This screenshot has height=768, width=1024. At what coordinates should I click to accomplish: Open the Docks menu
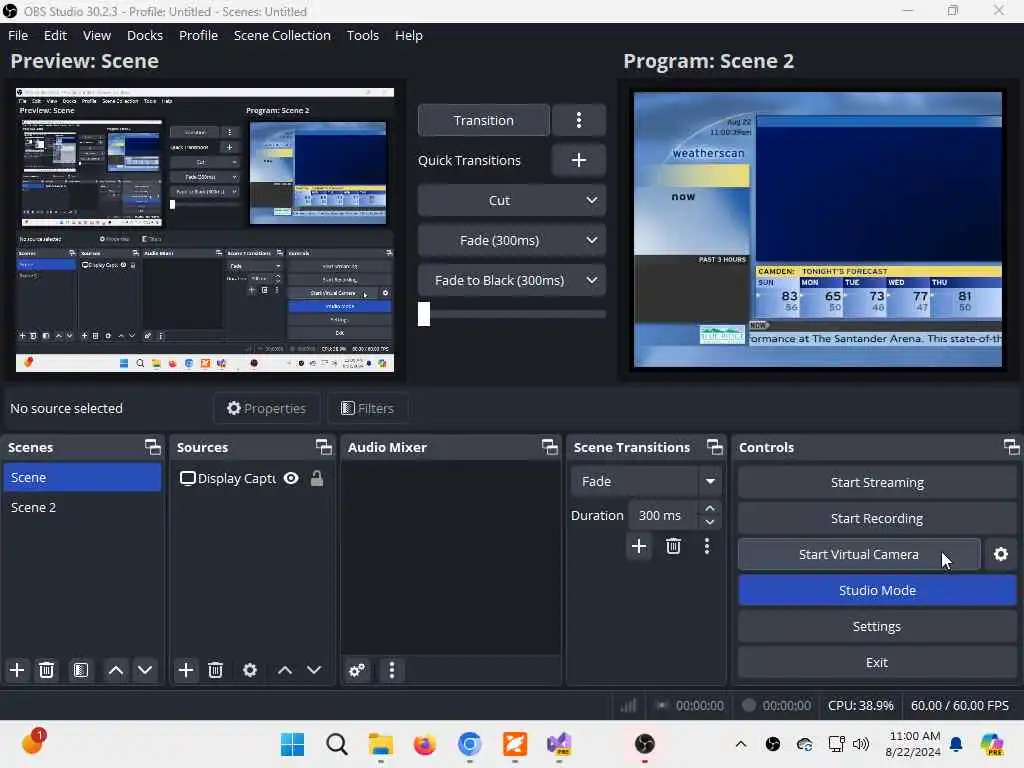[145, 35]
